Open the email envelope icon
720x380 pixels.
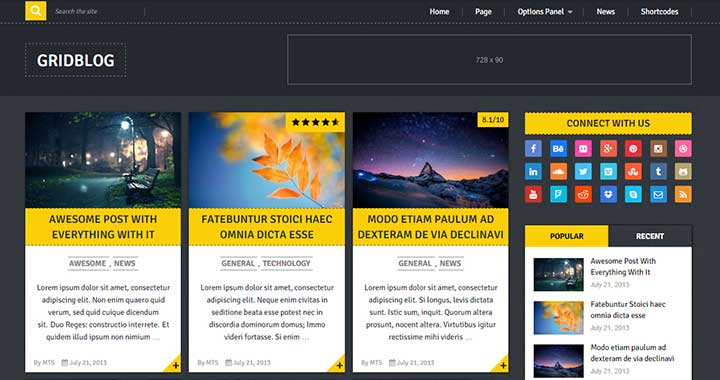[x=658, y=195]
